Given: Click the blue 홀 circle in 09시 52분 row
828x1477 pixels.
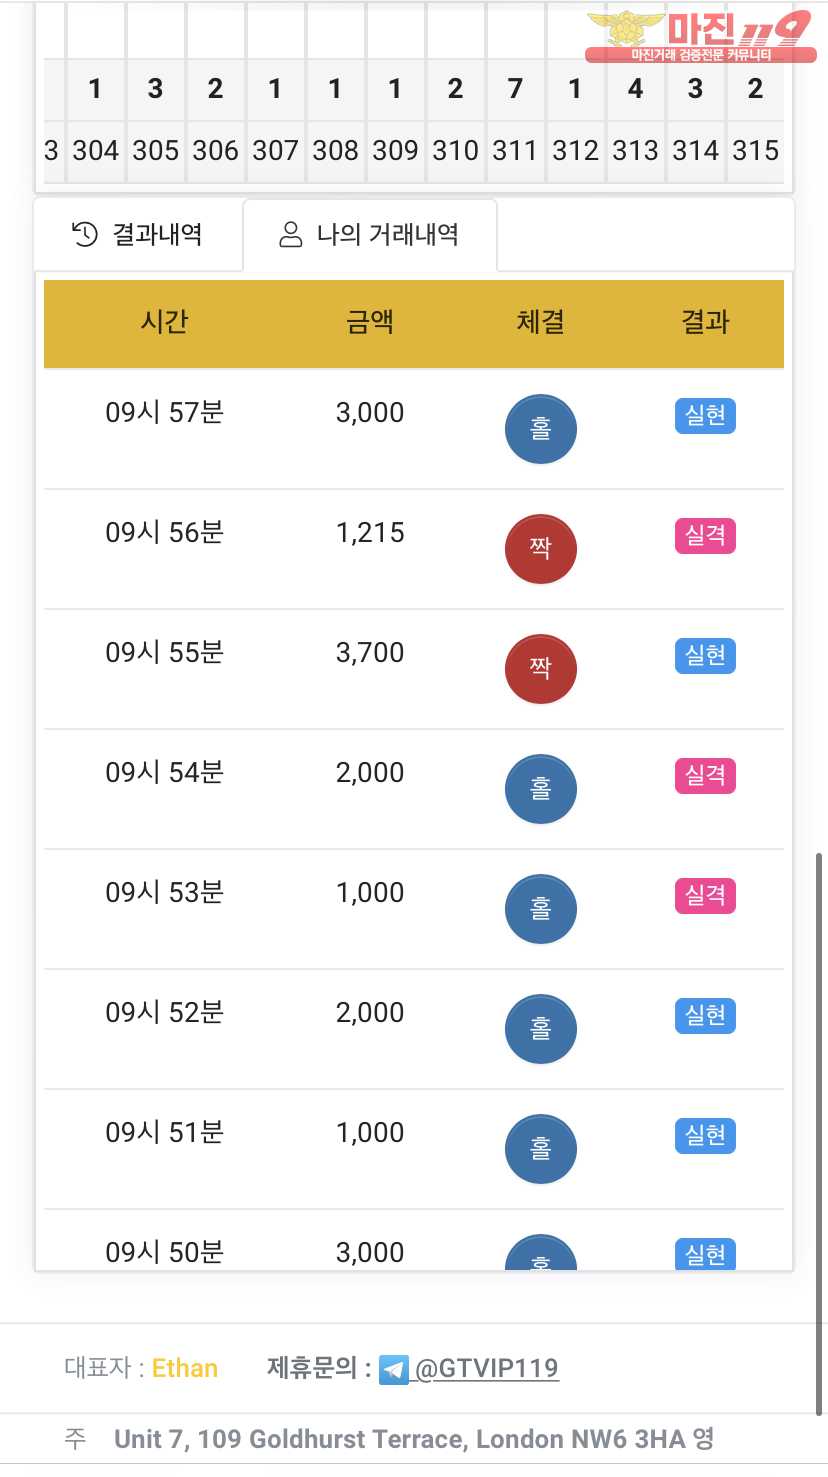Looking at the screenshot, I should 541,1029.
